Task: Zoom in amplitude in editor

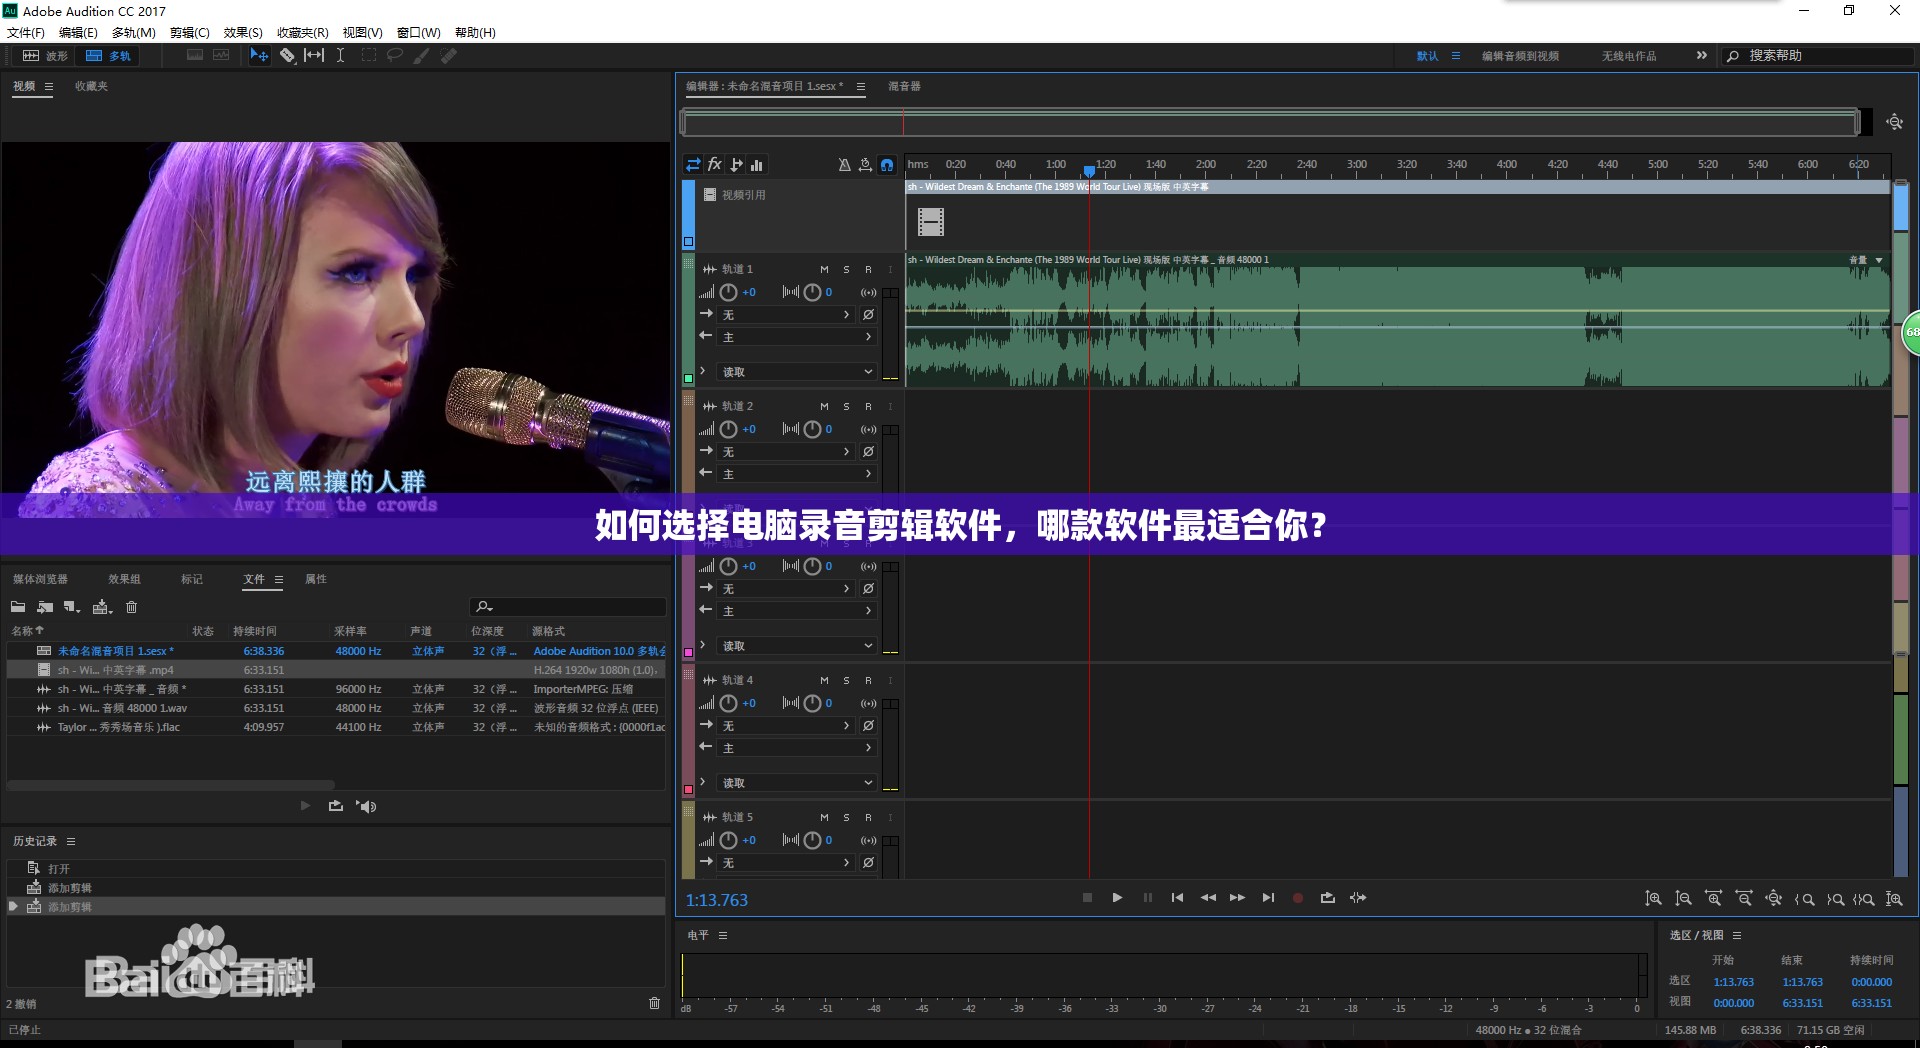Action: (1653, 899)
